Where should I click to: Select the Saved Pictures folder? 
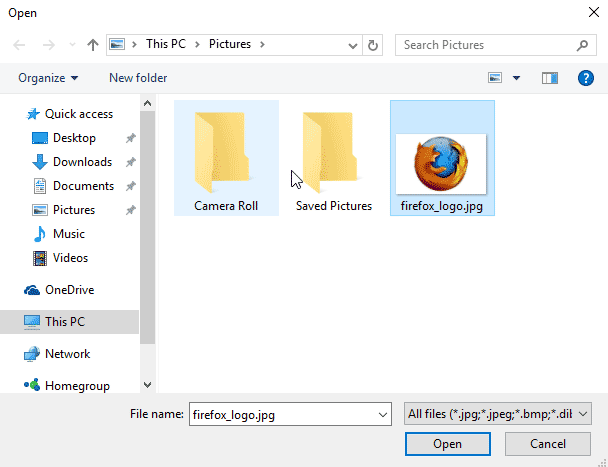334,158
